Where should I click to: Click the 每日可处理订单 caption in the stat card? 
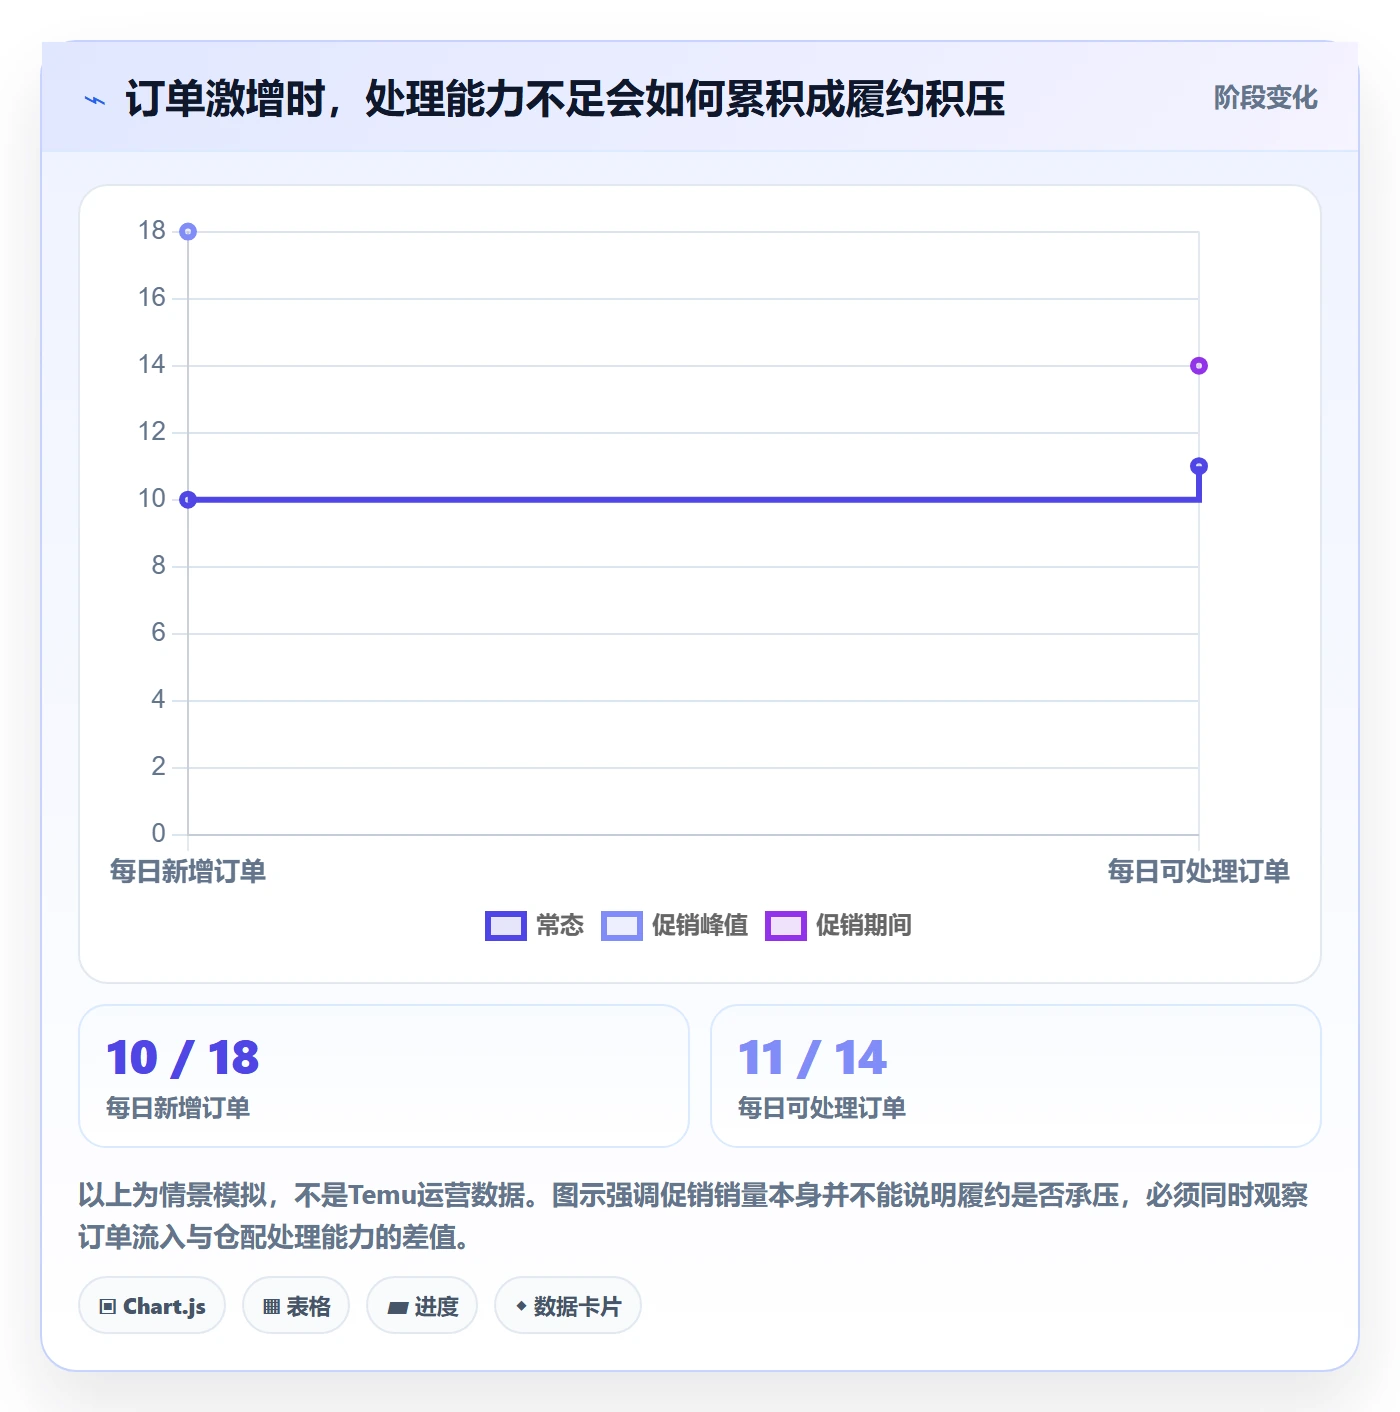pyautogui.click(x=822, y=1108)
